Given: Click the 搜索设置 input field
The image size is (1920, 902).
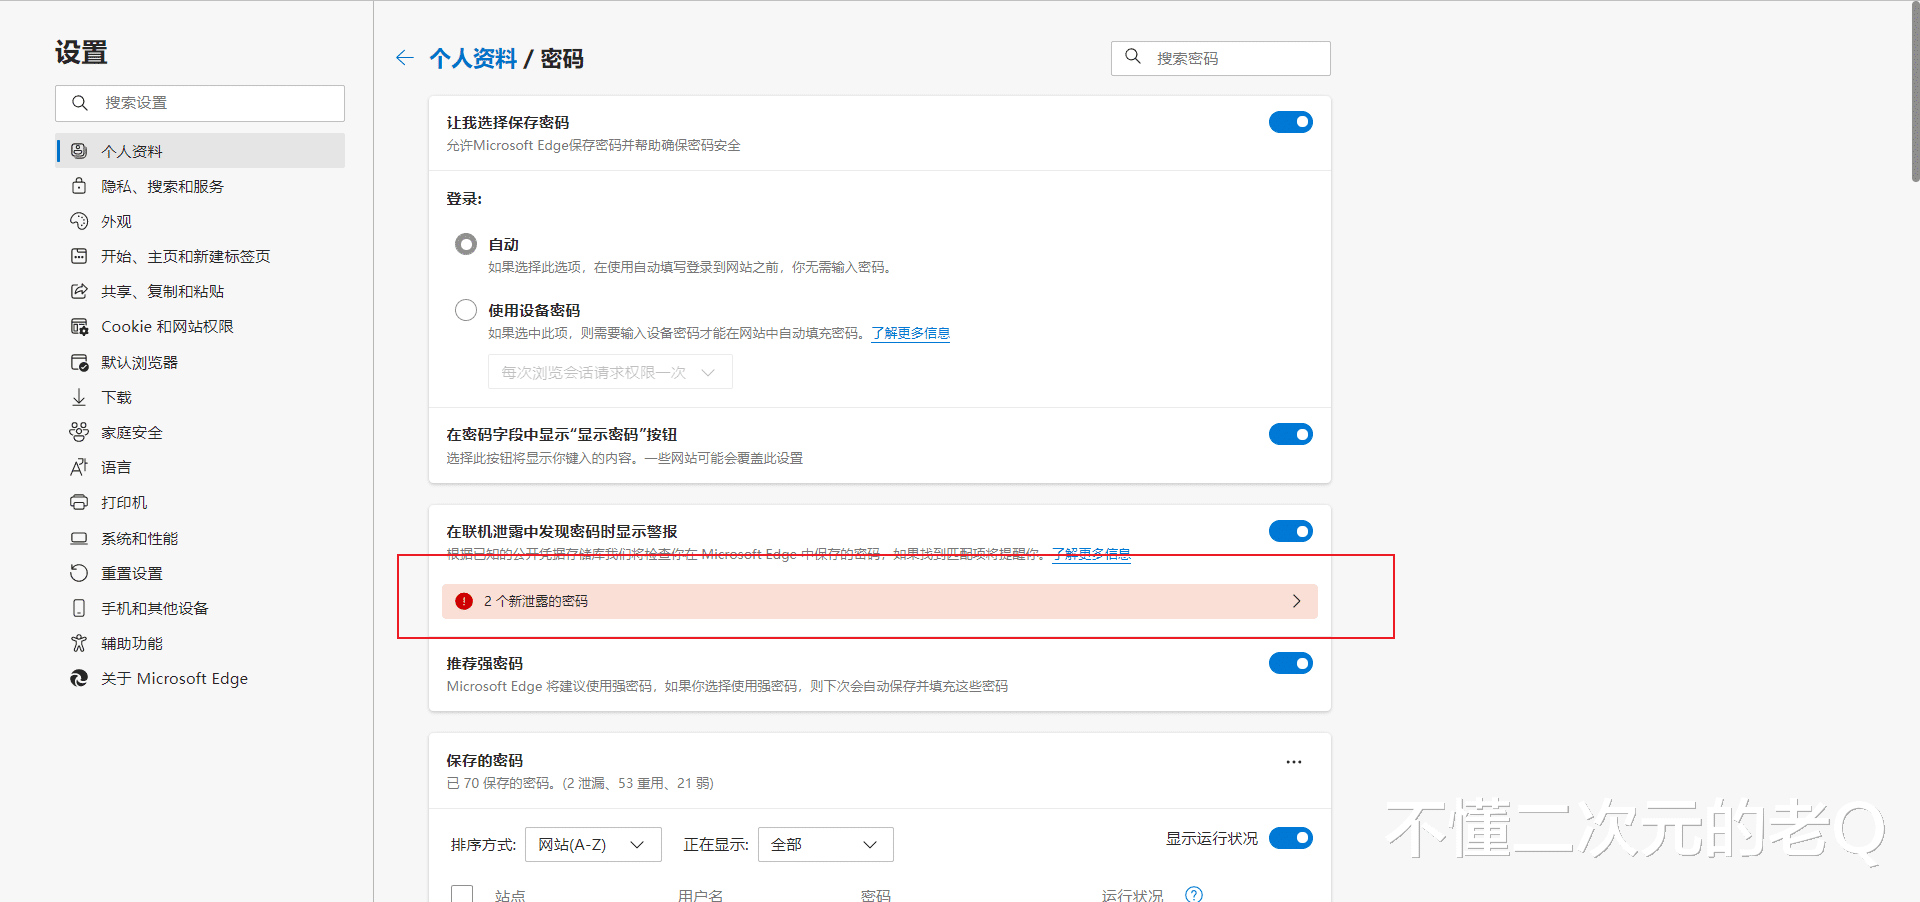Looking at the screenshot, I should point(200,103).
